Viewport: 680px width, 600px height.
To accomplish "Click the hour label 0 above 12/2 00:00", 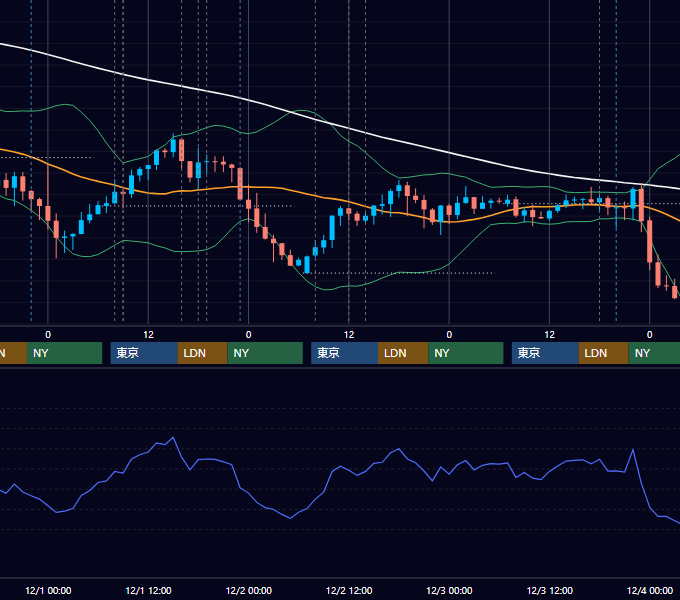I will click(x=248, y=335).
